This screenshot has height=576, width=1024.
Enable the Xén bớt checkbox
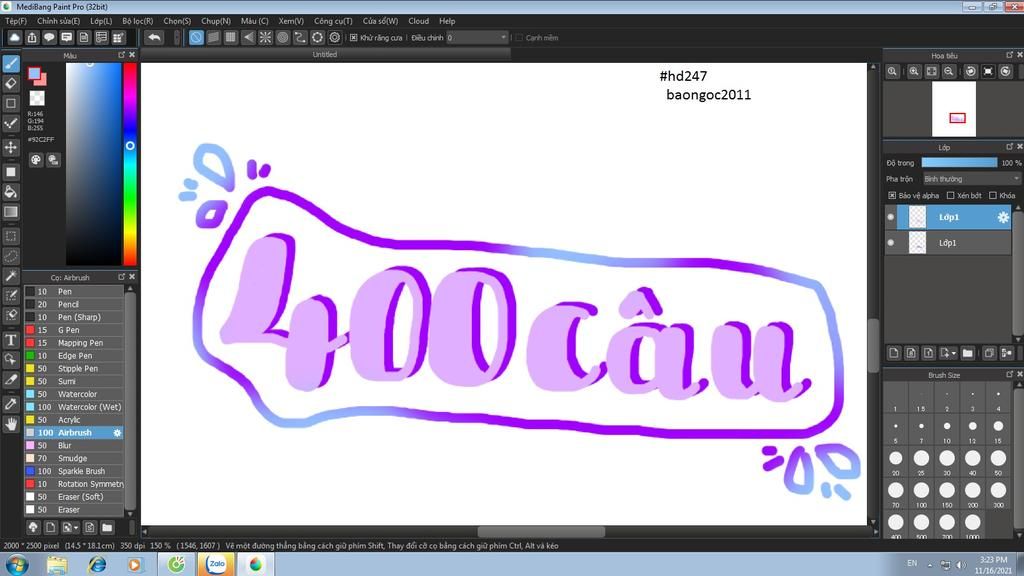951,195
